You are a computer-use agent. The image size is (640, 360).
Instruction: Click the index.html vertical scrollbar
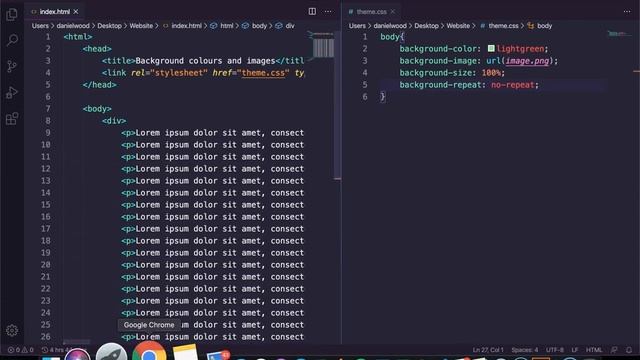click(x=337, y=106)
